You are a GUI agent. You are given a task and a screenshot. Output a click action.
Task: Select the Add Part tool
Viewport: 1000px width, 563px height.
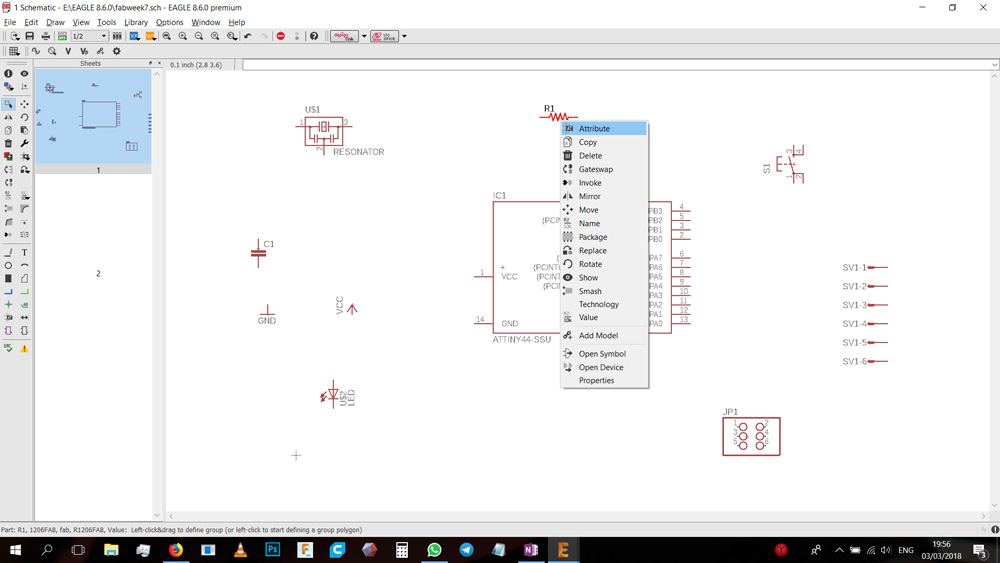[8, 156]
